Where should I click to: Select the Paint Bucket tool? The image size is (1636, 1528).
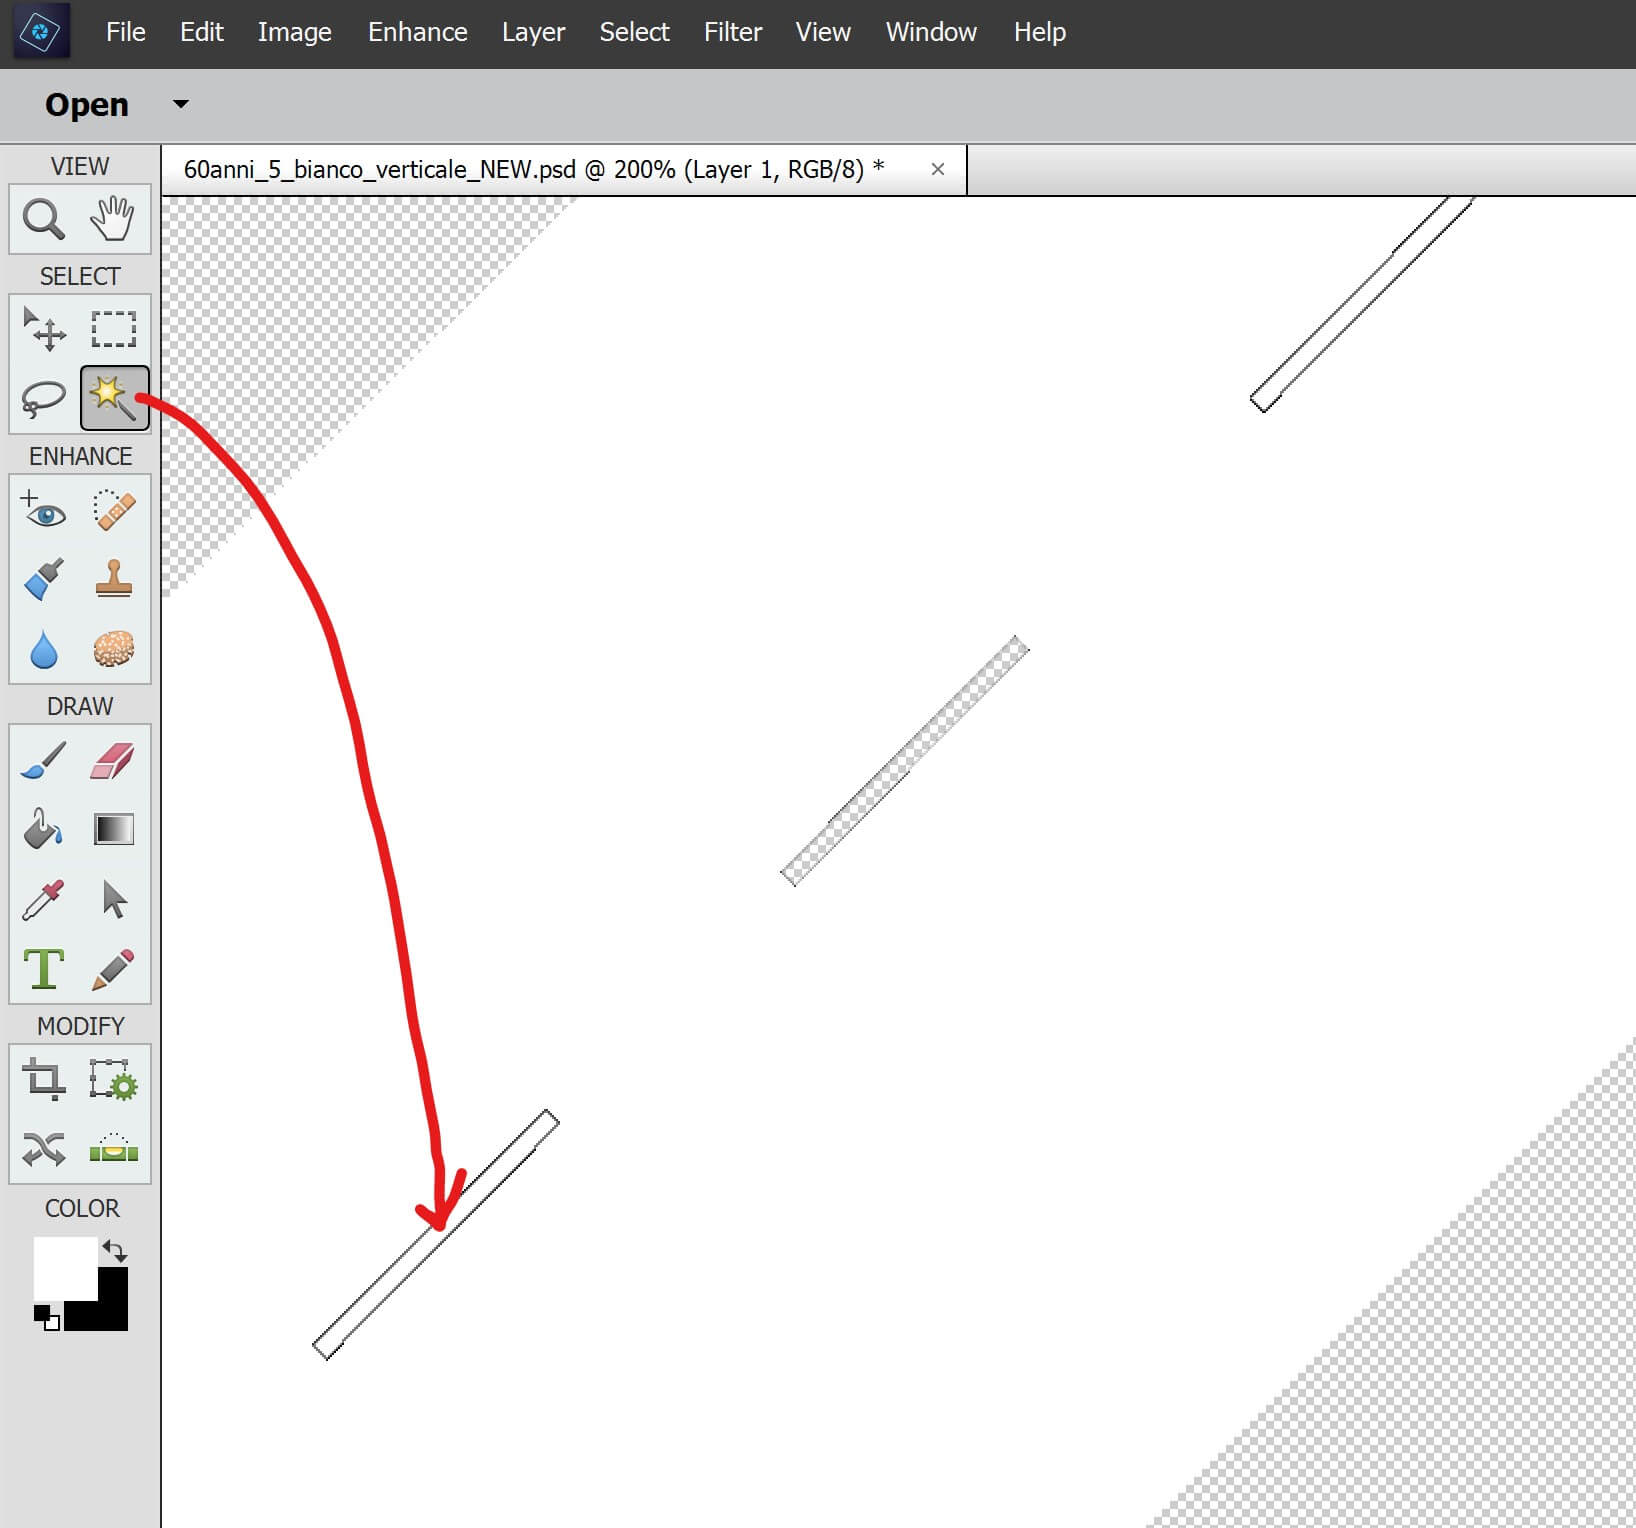pyautogui.click(x=44, y=829)
